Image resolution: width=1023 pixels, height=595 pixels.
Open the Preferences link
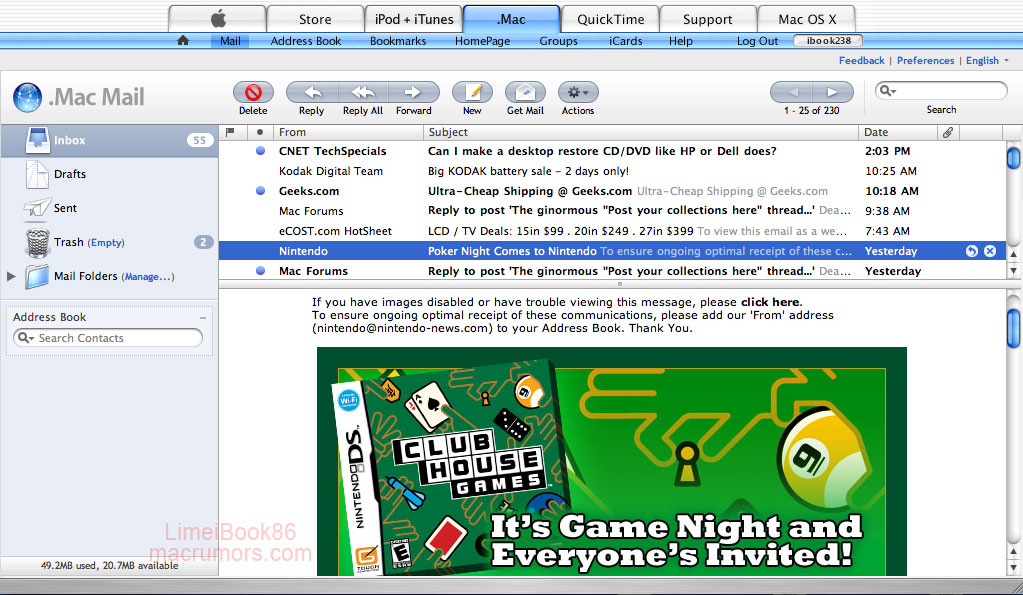click(925, 60)
